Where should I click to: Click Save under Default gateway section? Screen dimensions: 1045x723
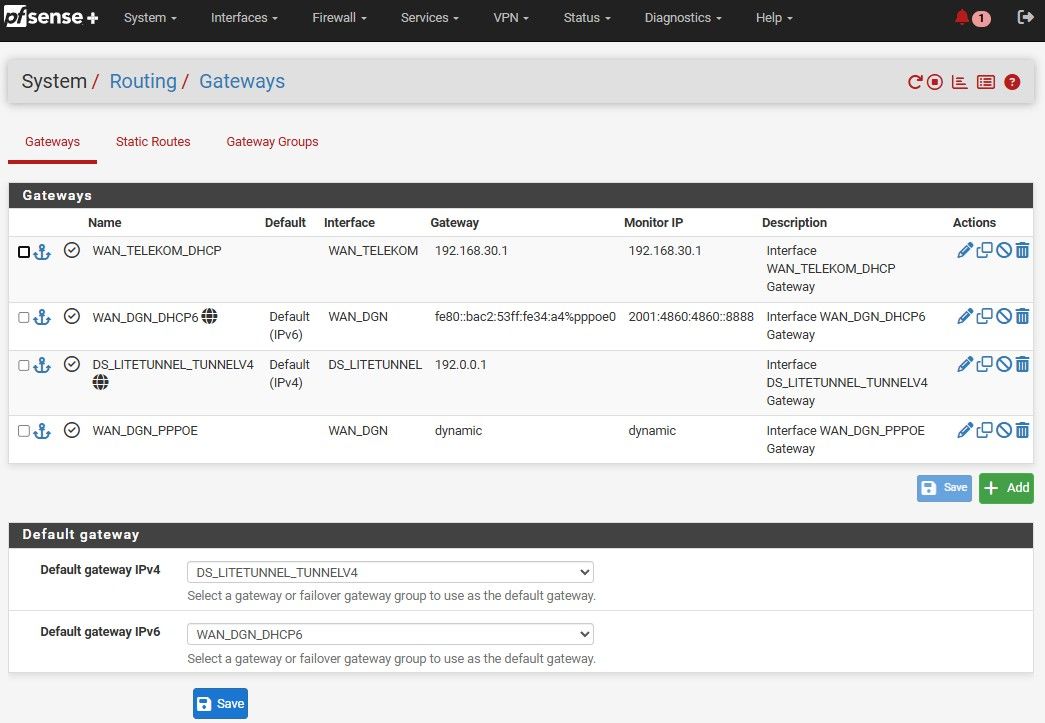pyautogui.click(x=220, y=704)
